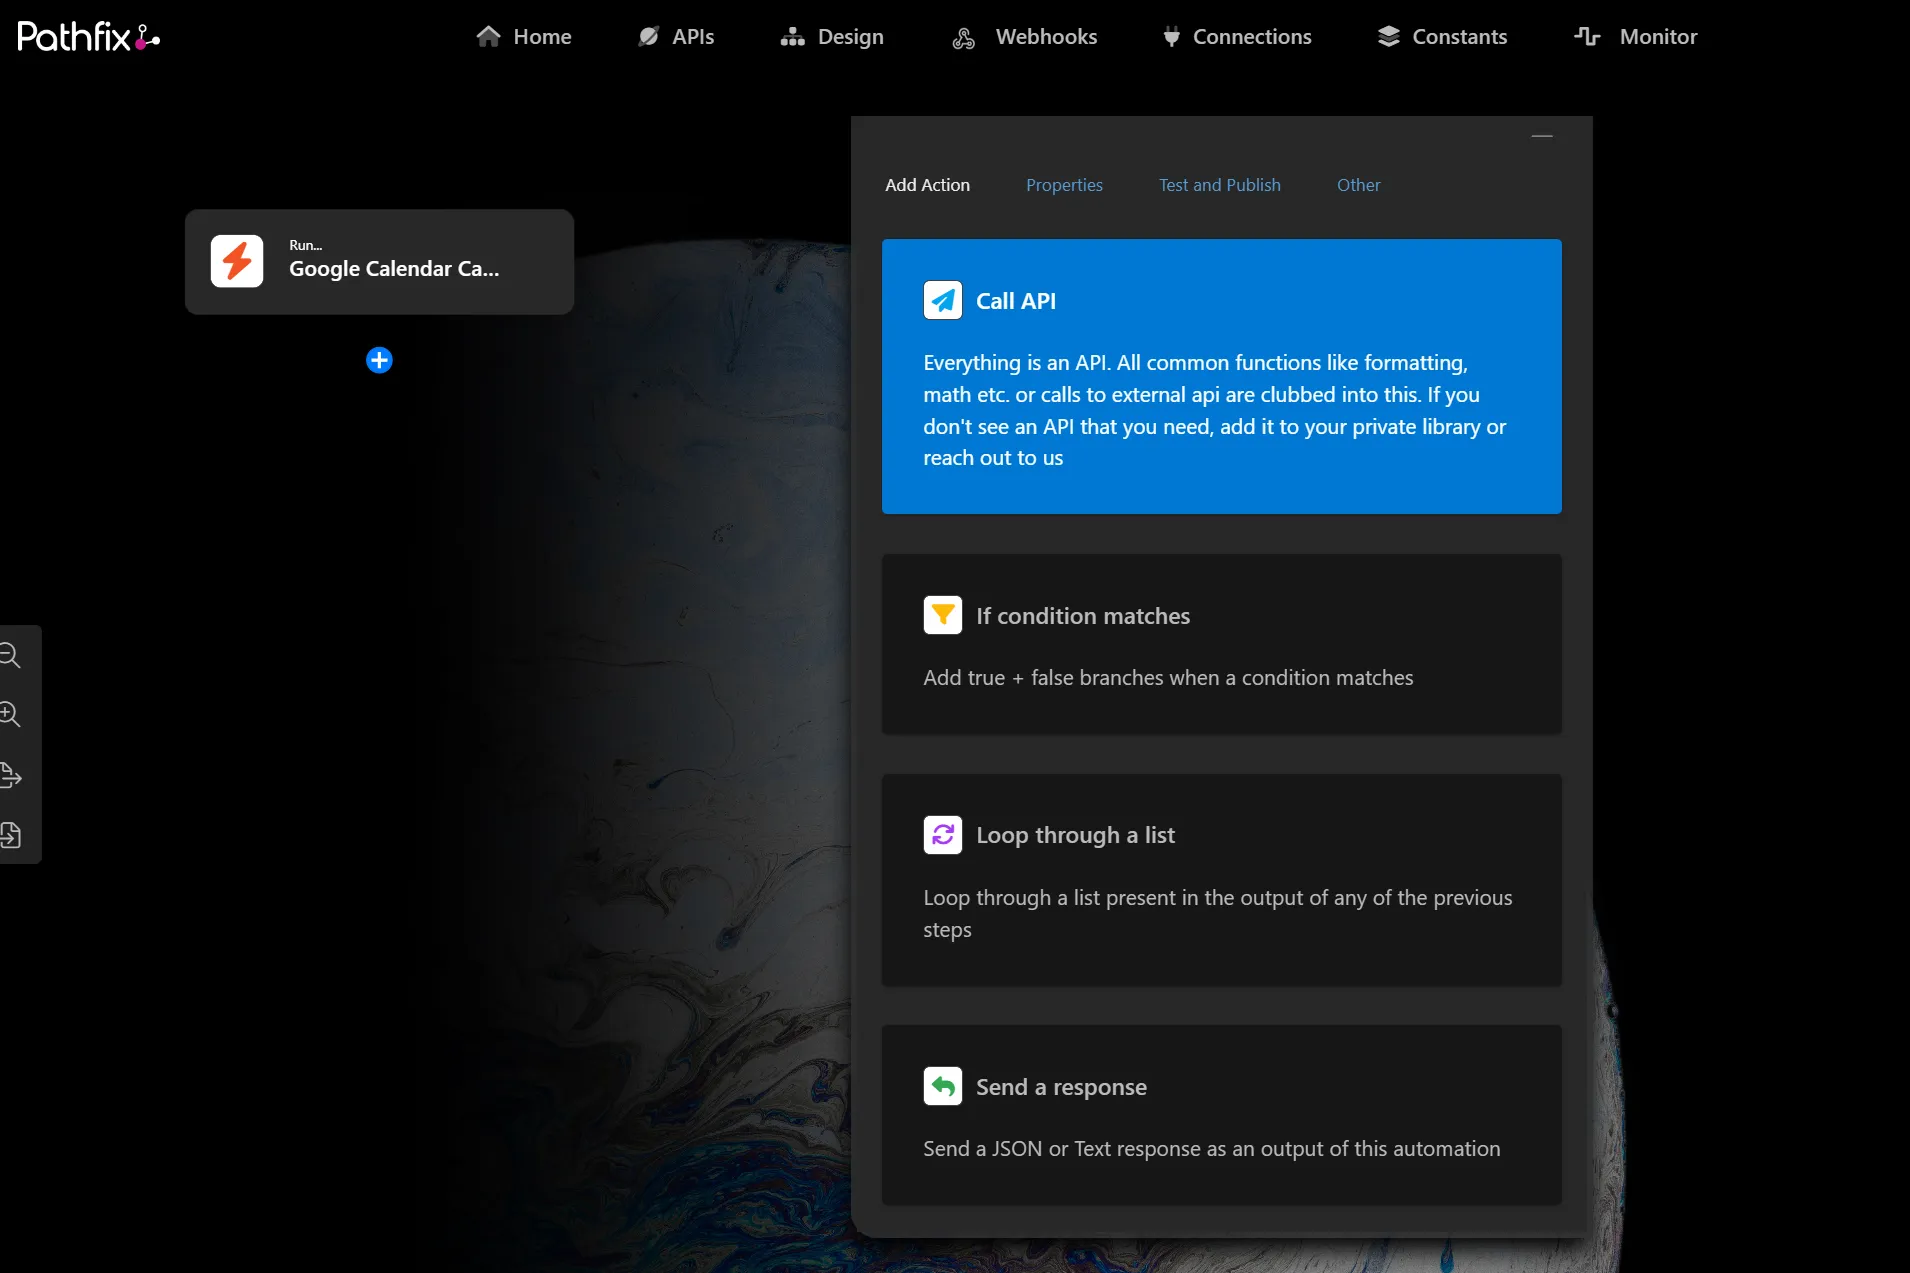The width and height of the screenshot is (1910, 1273).
Task: Open the Home nav item
Action: [x=524, y=37]
